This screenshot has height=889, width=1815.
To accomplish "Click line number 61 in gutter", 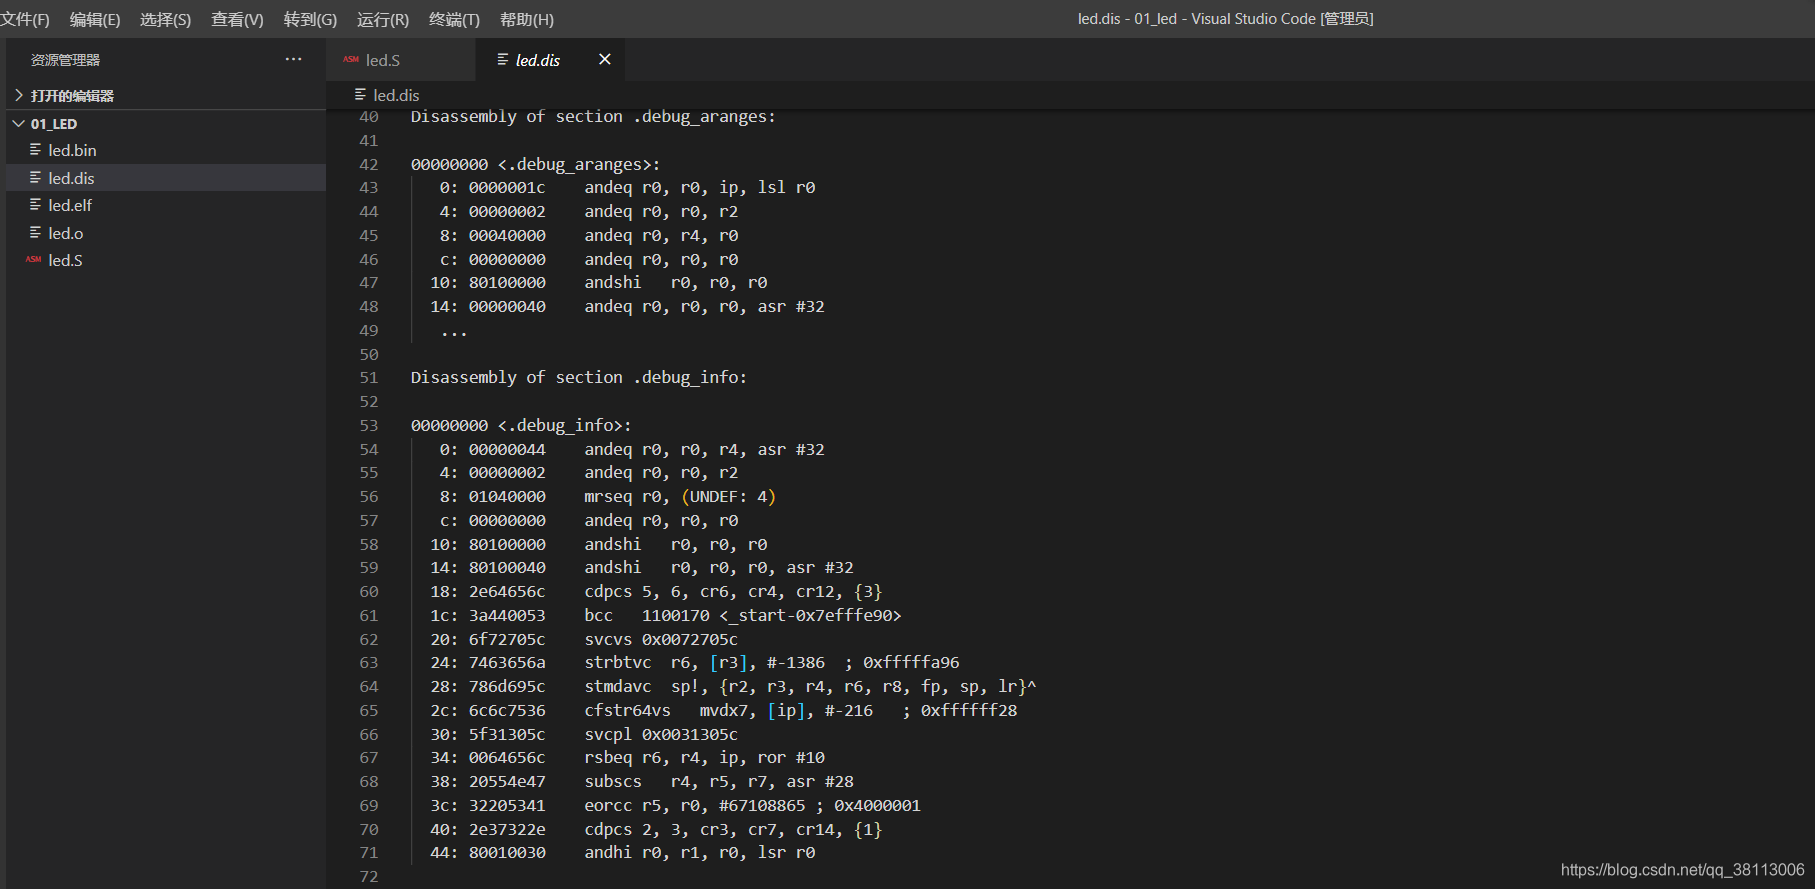I will tap(369, 616).
